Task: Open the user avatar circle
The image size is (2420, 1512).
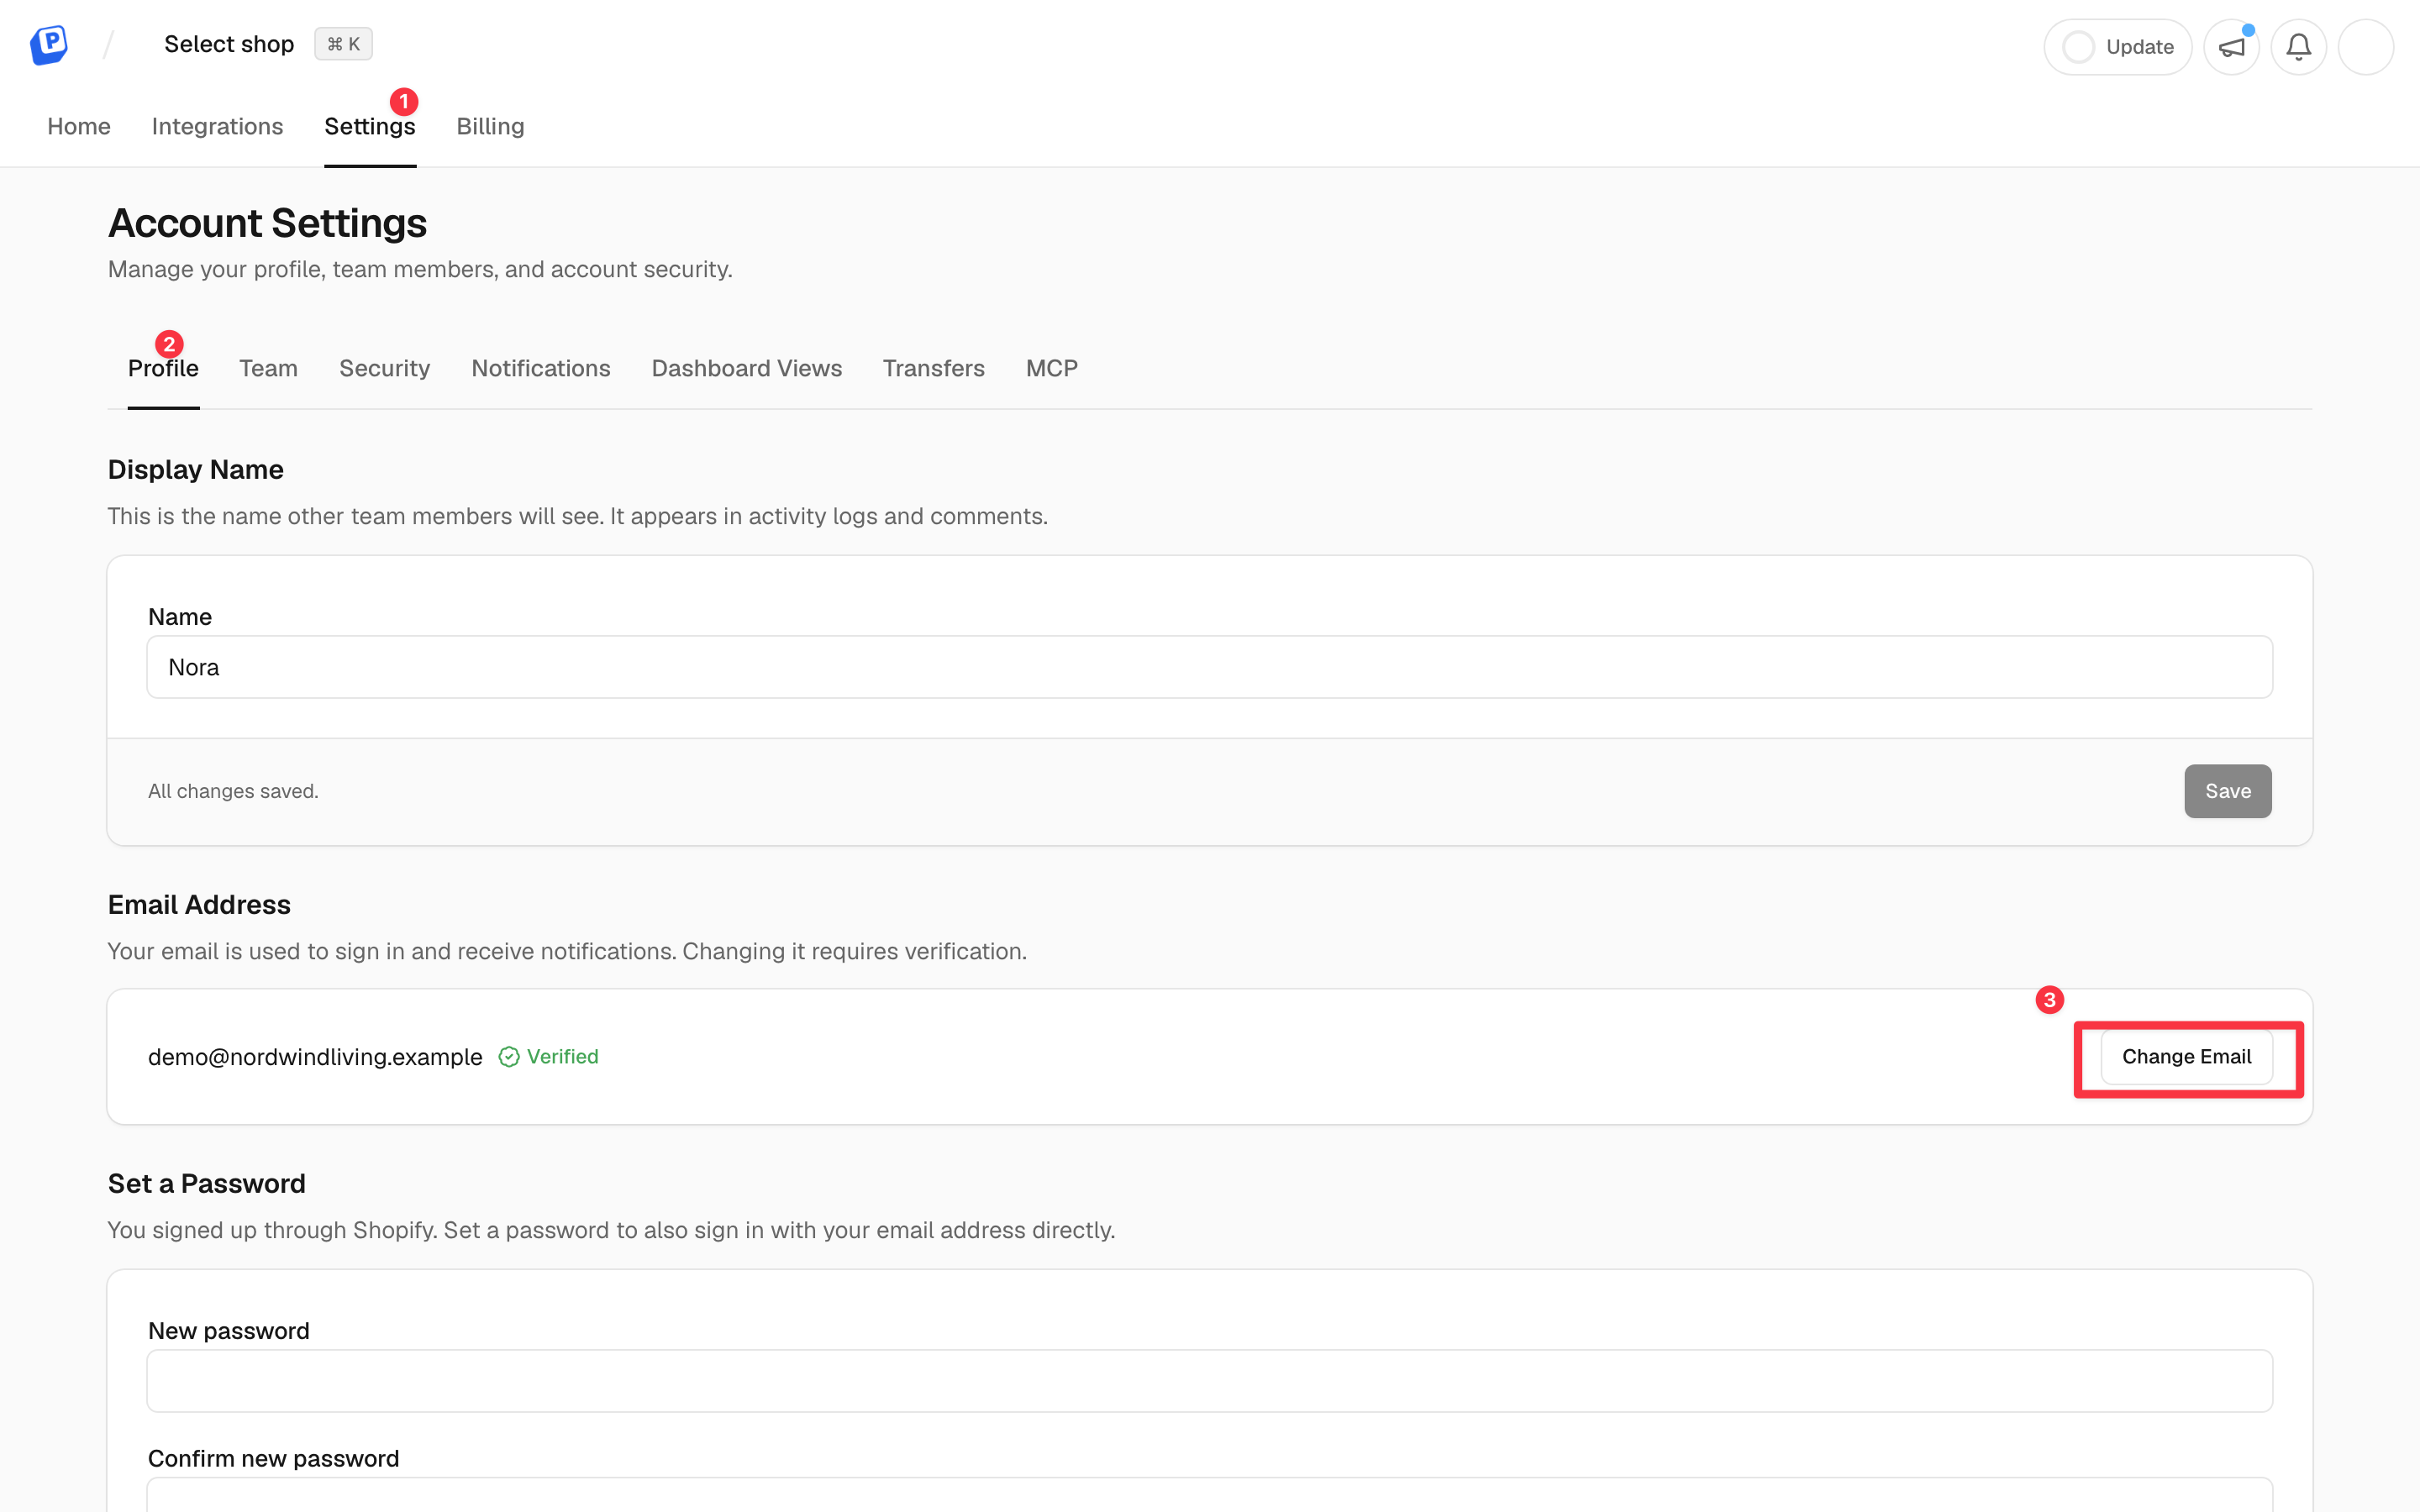Action: (x=2365, y=47)
